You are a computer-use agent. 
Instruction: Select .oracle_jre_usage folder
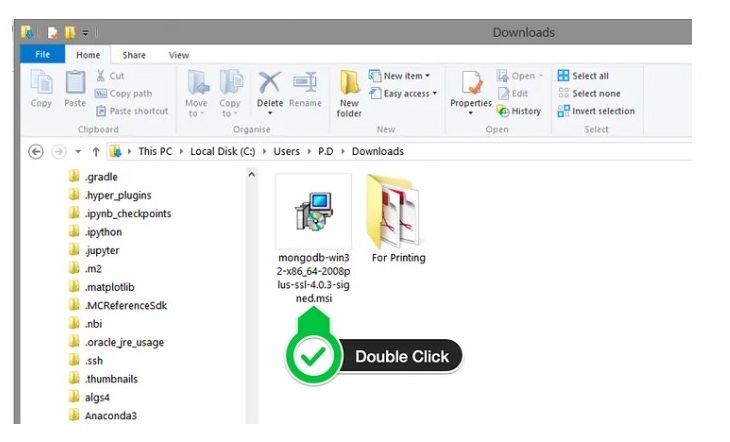[116, 342]
